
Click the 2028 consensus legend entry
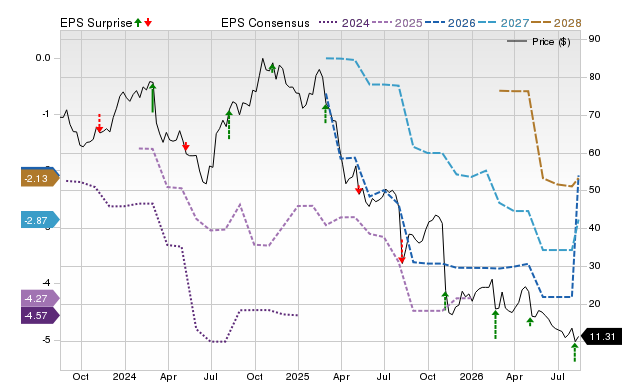click(556, 23)
